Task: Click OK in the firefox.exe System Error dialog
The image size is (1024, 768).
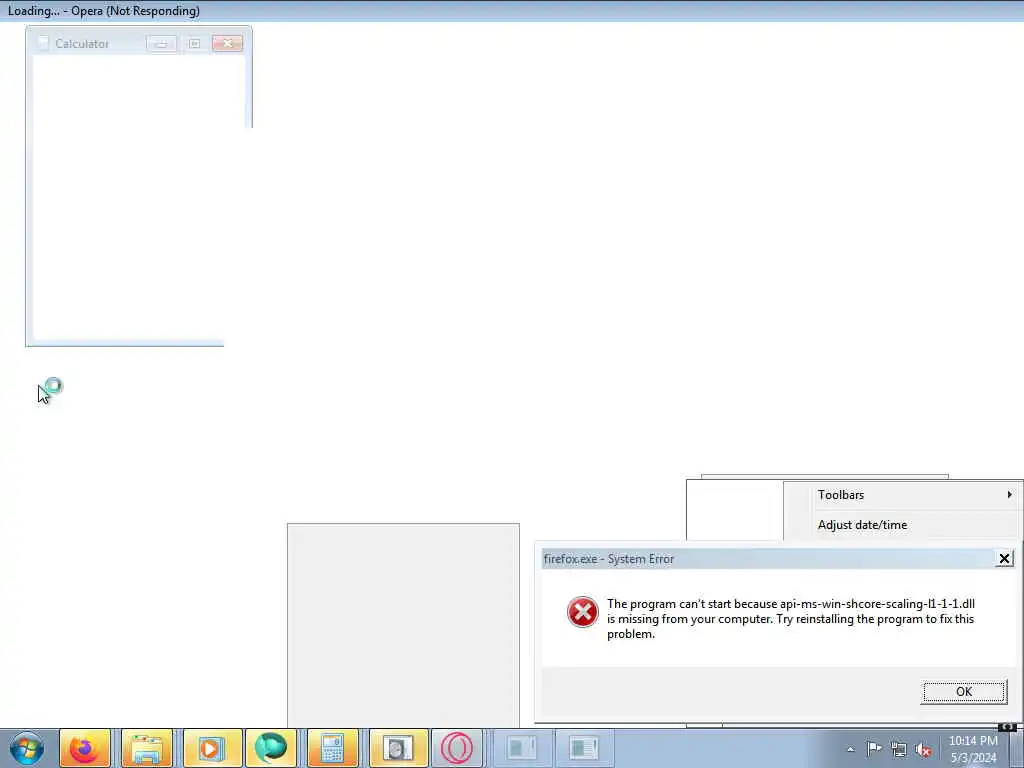Action: pyautogui.click(x=964, y=692)
